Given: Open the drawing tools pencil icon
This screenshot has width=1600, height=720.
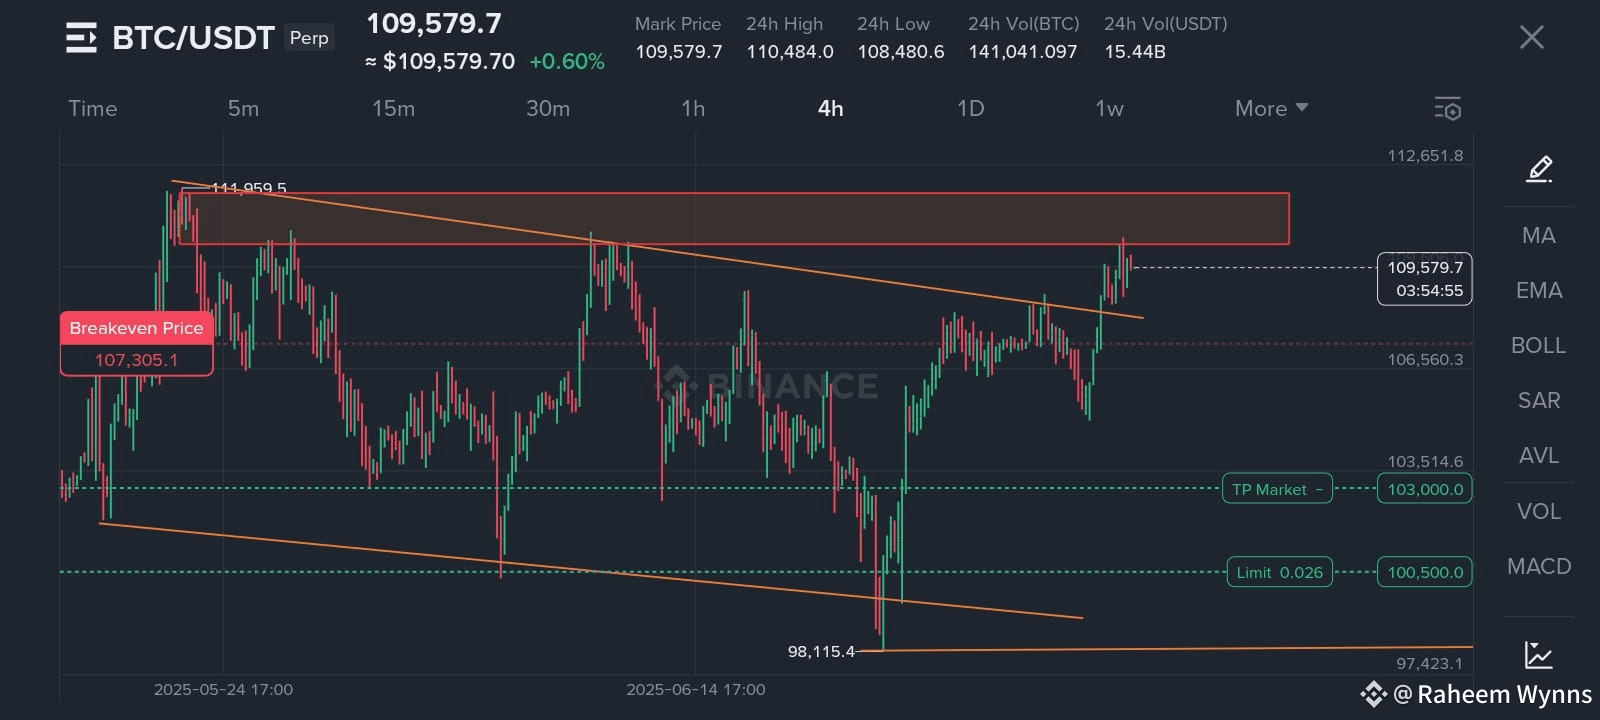Looking at the screenshot, I should [x=1539, y=169].
